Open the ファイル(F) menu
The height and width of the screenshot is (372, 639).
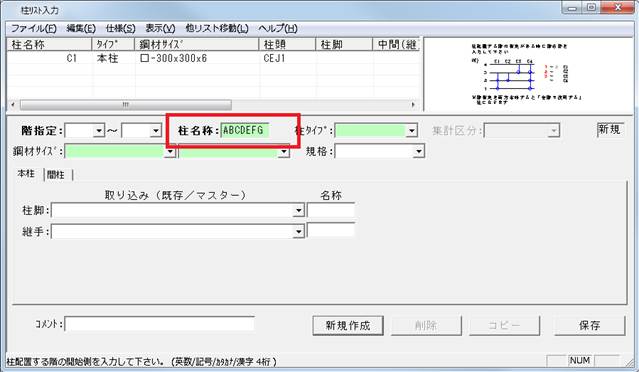tap(33, 28)
